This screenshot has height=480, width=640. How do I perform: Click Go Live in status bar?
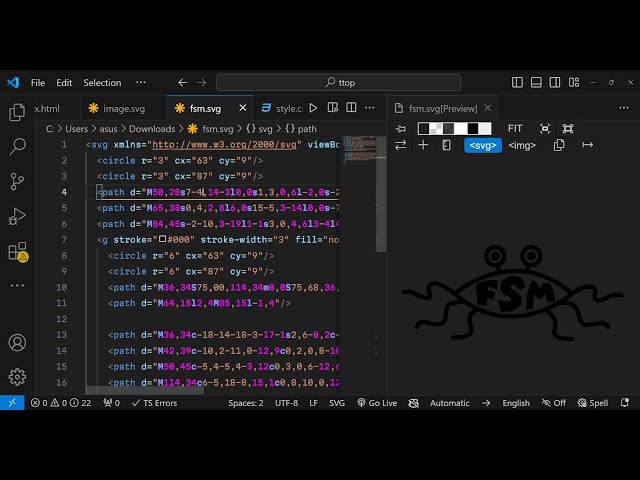(x=377, y=403)
